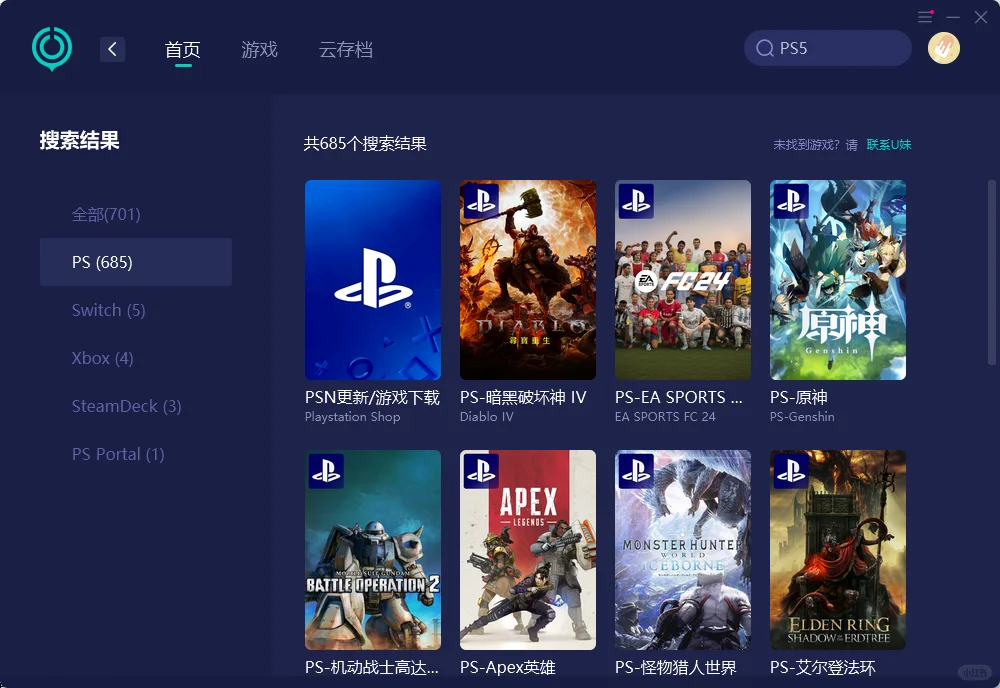1000x688 pixels.
Task: Open the PSN更新/游戏下载 cover
Action: coord(372,280)
